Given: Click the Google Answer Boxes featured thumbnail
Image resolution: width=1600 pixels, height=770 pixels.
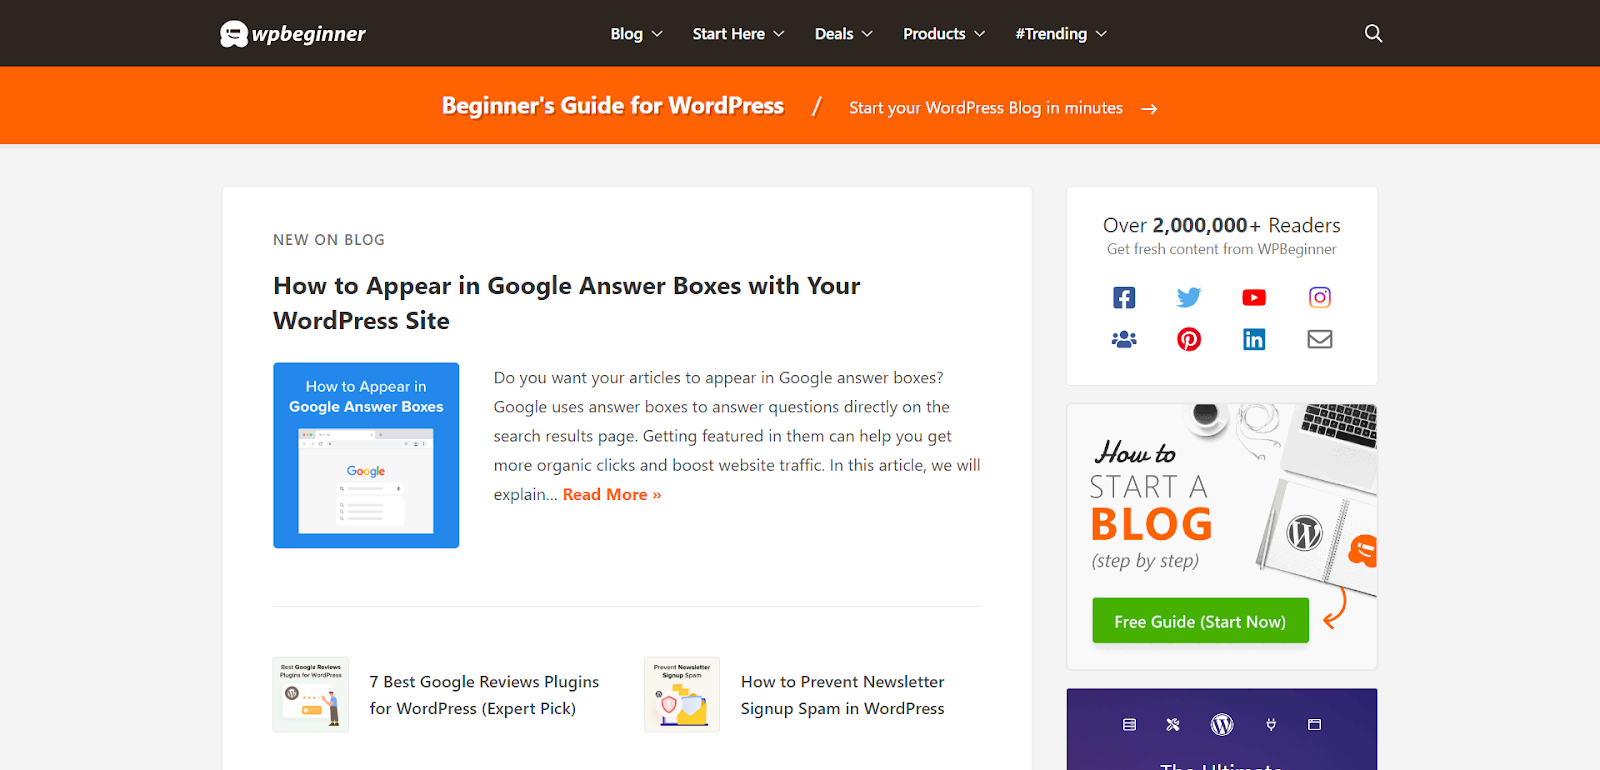Looking at the screenshot, I should (366, 455).
